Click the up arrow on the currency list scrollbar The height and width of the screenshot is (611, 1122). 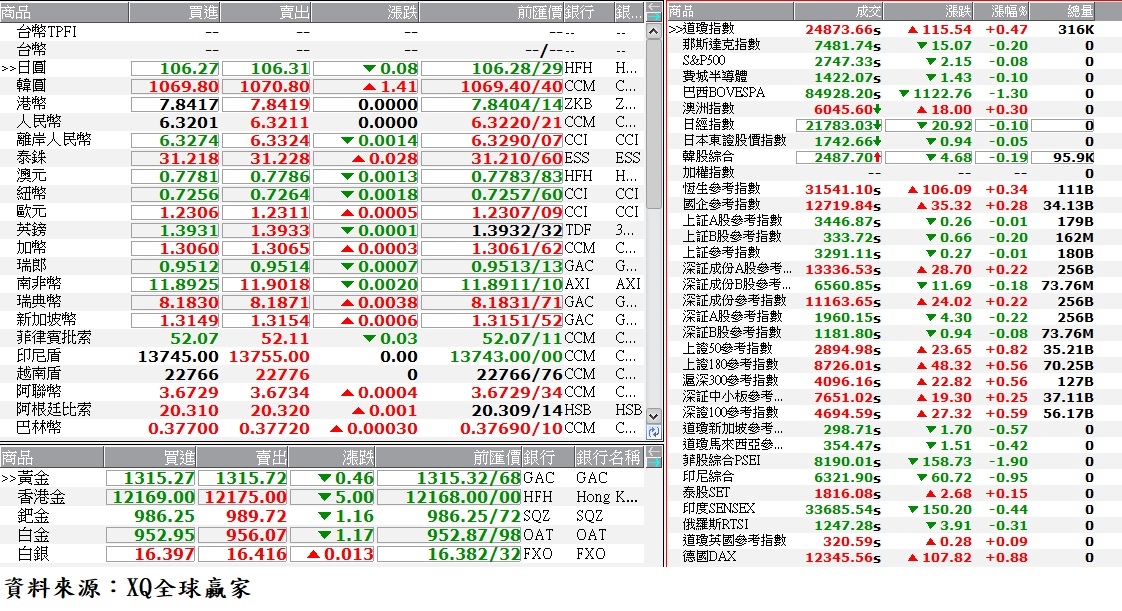654,31
